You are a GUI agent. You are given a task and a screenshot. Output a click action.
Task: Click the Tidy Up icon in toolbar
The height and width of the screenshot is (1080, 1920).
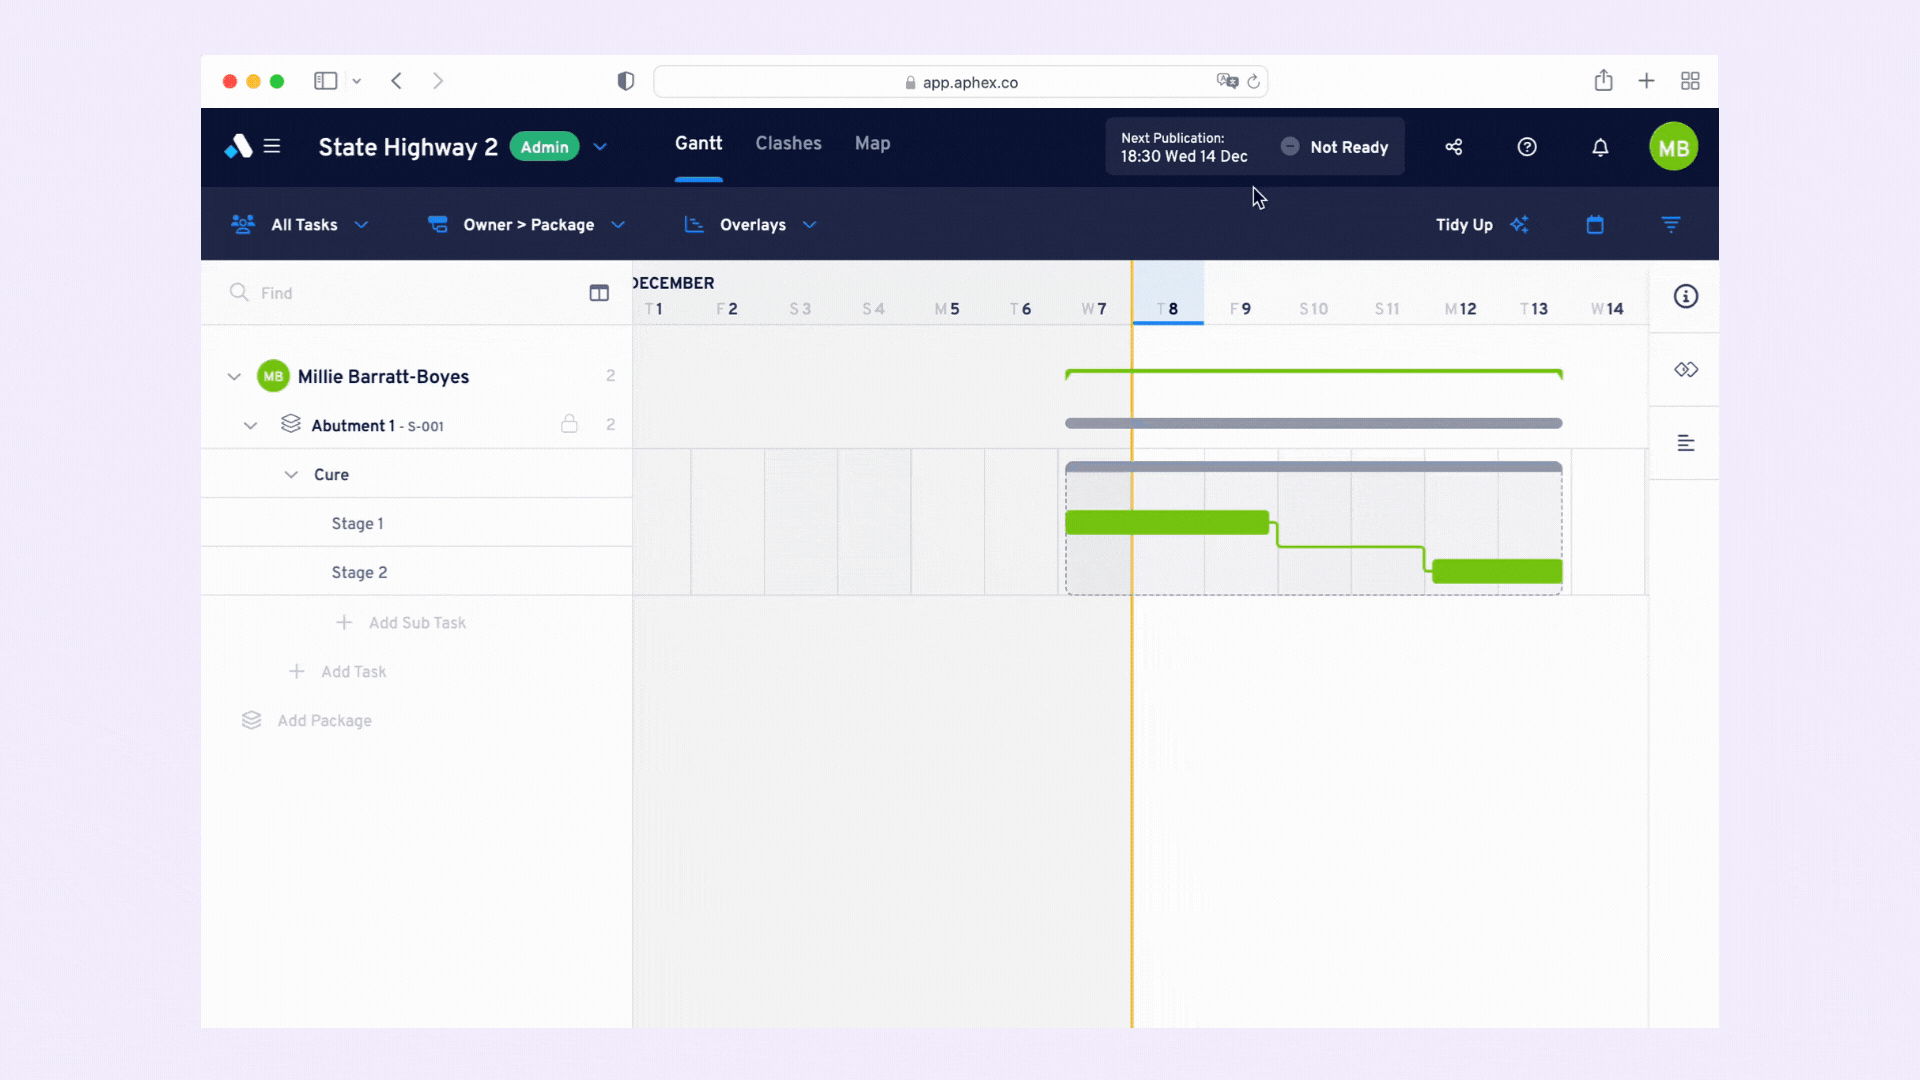(x=1520, y=224)
